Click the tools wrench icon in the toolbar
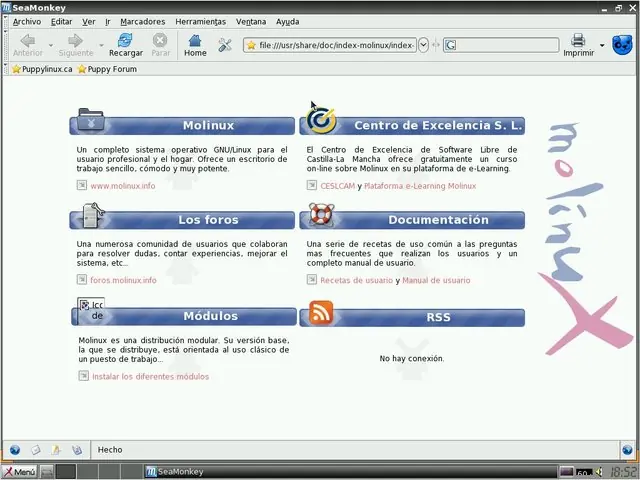This screenshot has width=640, height=480. click(225, 45)
